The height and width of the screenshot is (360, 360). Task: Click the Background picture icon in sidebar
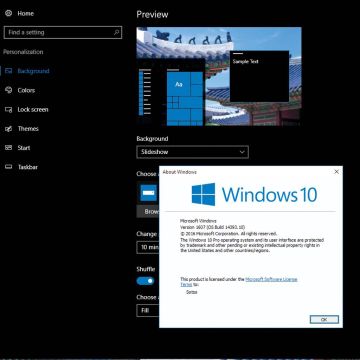coord(9,71)
